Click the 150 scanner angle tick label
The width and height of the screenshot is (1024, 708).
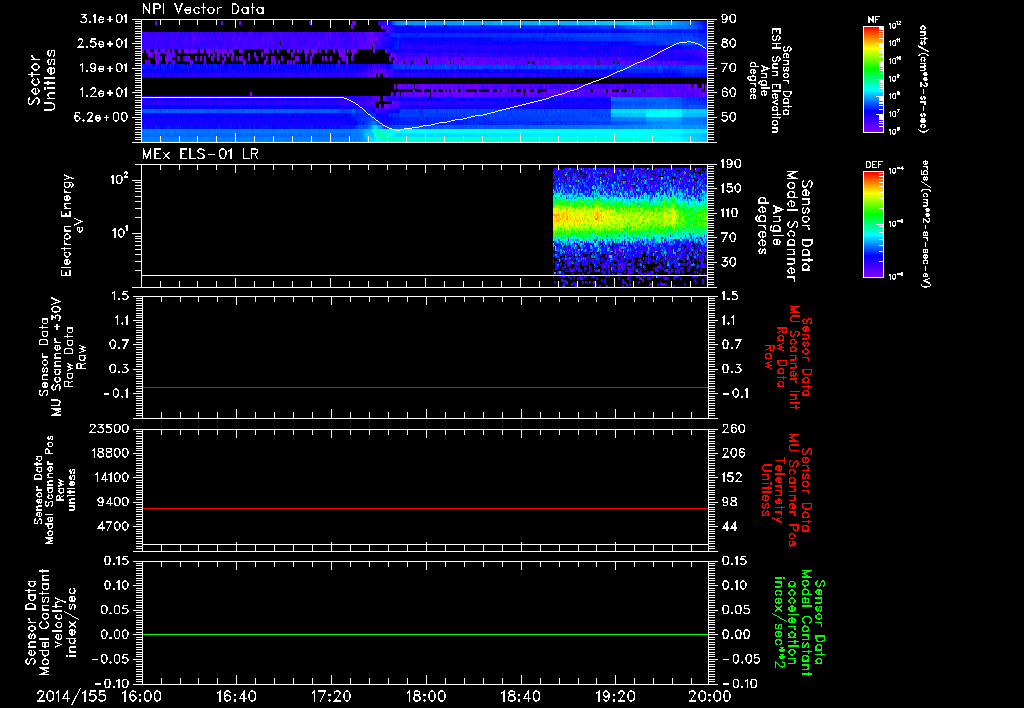[731, 189]
